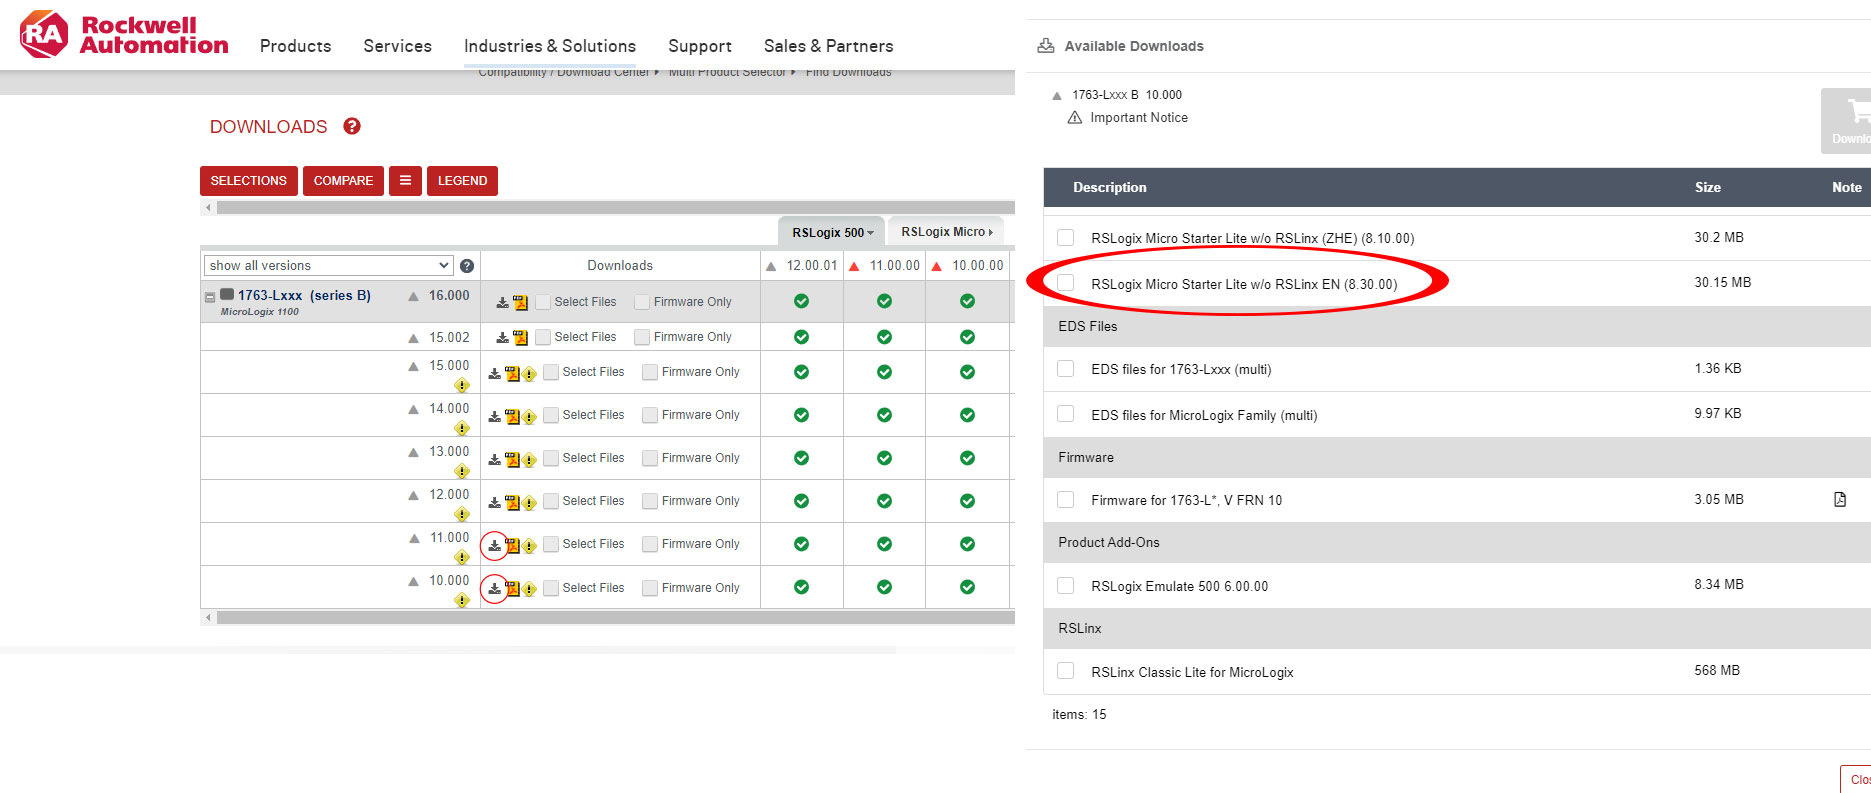
Task: Check Firmware Only for version 15.002
Action: 642,337
